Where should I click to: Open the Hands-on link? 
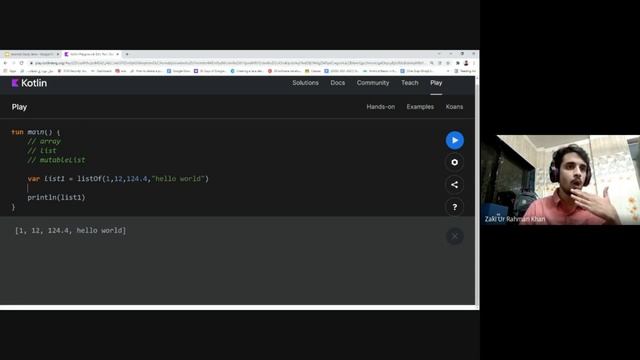click(380, 107)
